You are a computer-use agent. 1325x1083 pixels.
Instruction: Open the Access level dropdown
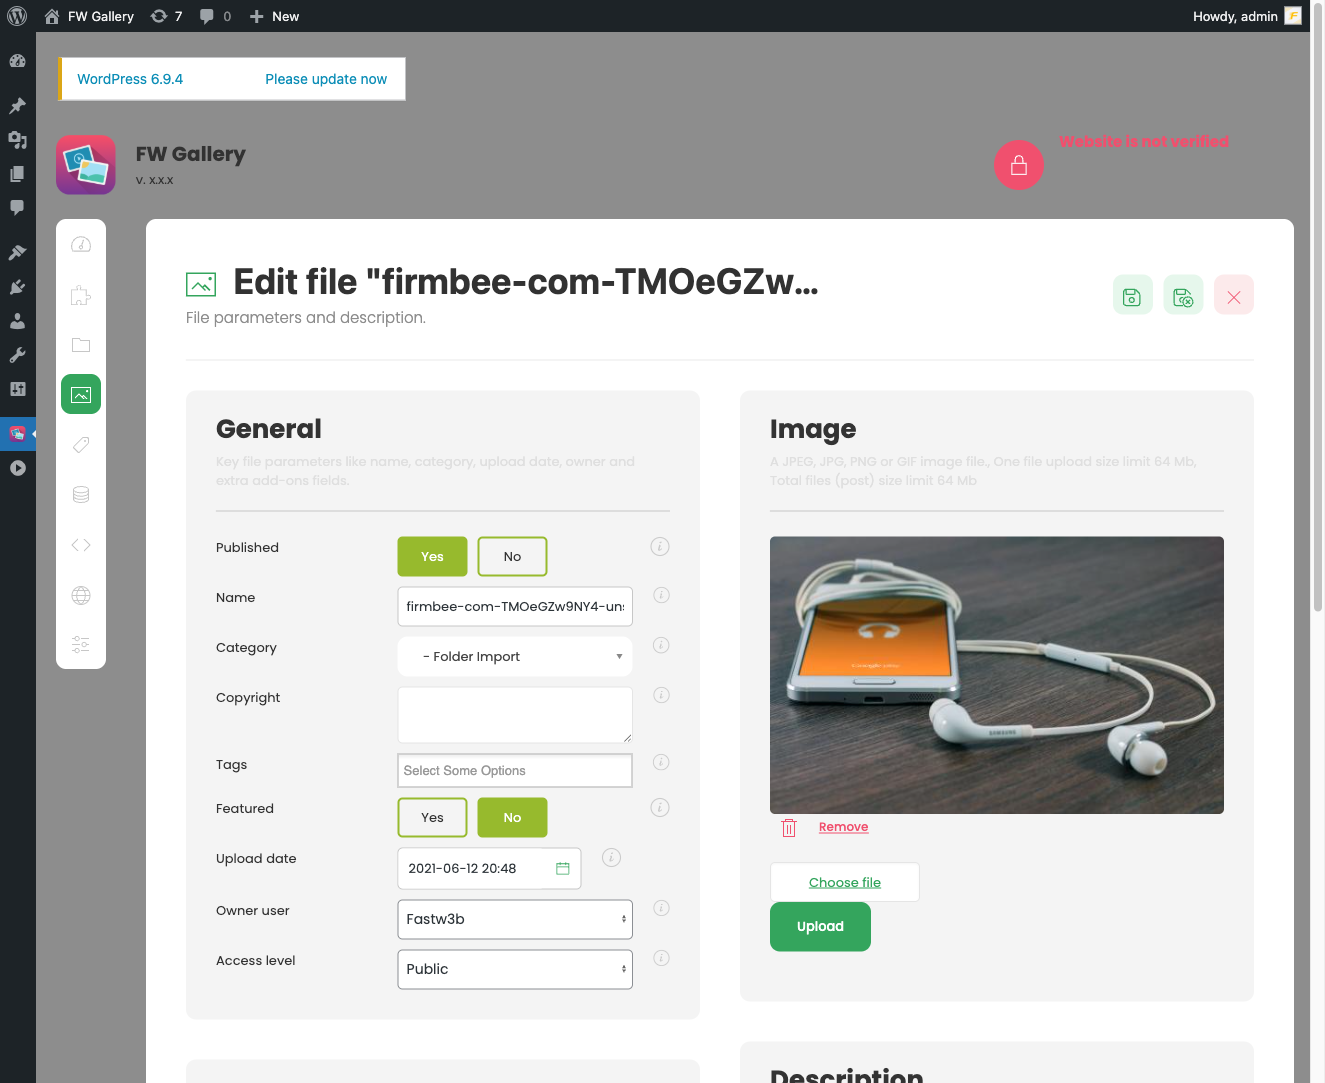coord(514,969)
